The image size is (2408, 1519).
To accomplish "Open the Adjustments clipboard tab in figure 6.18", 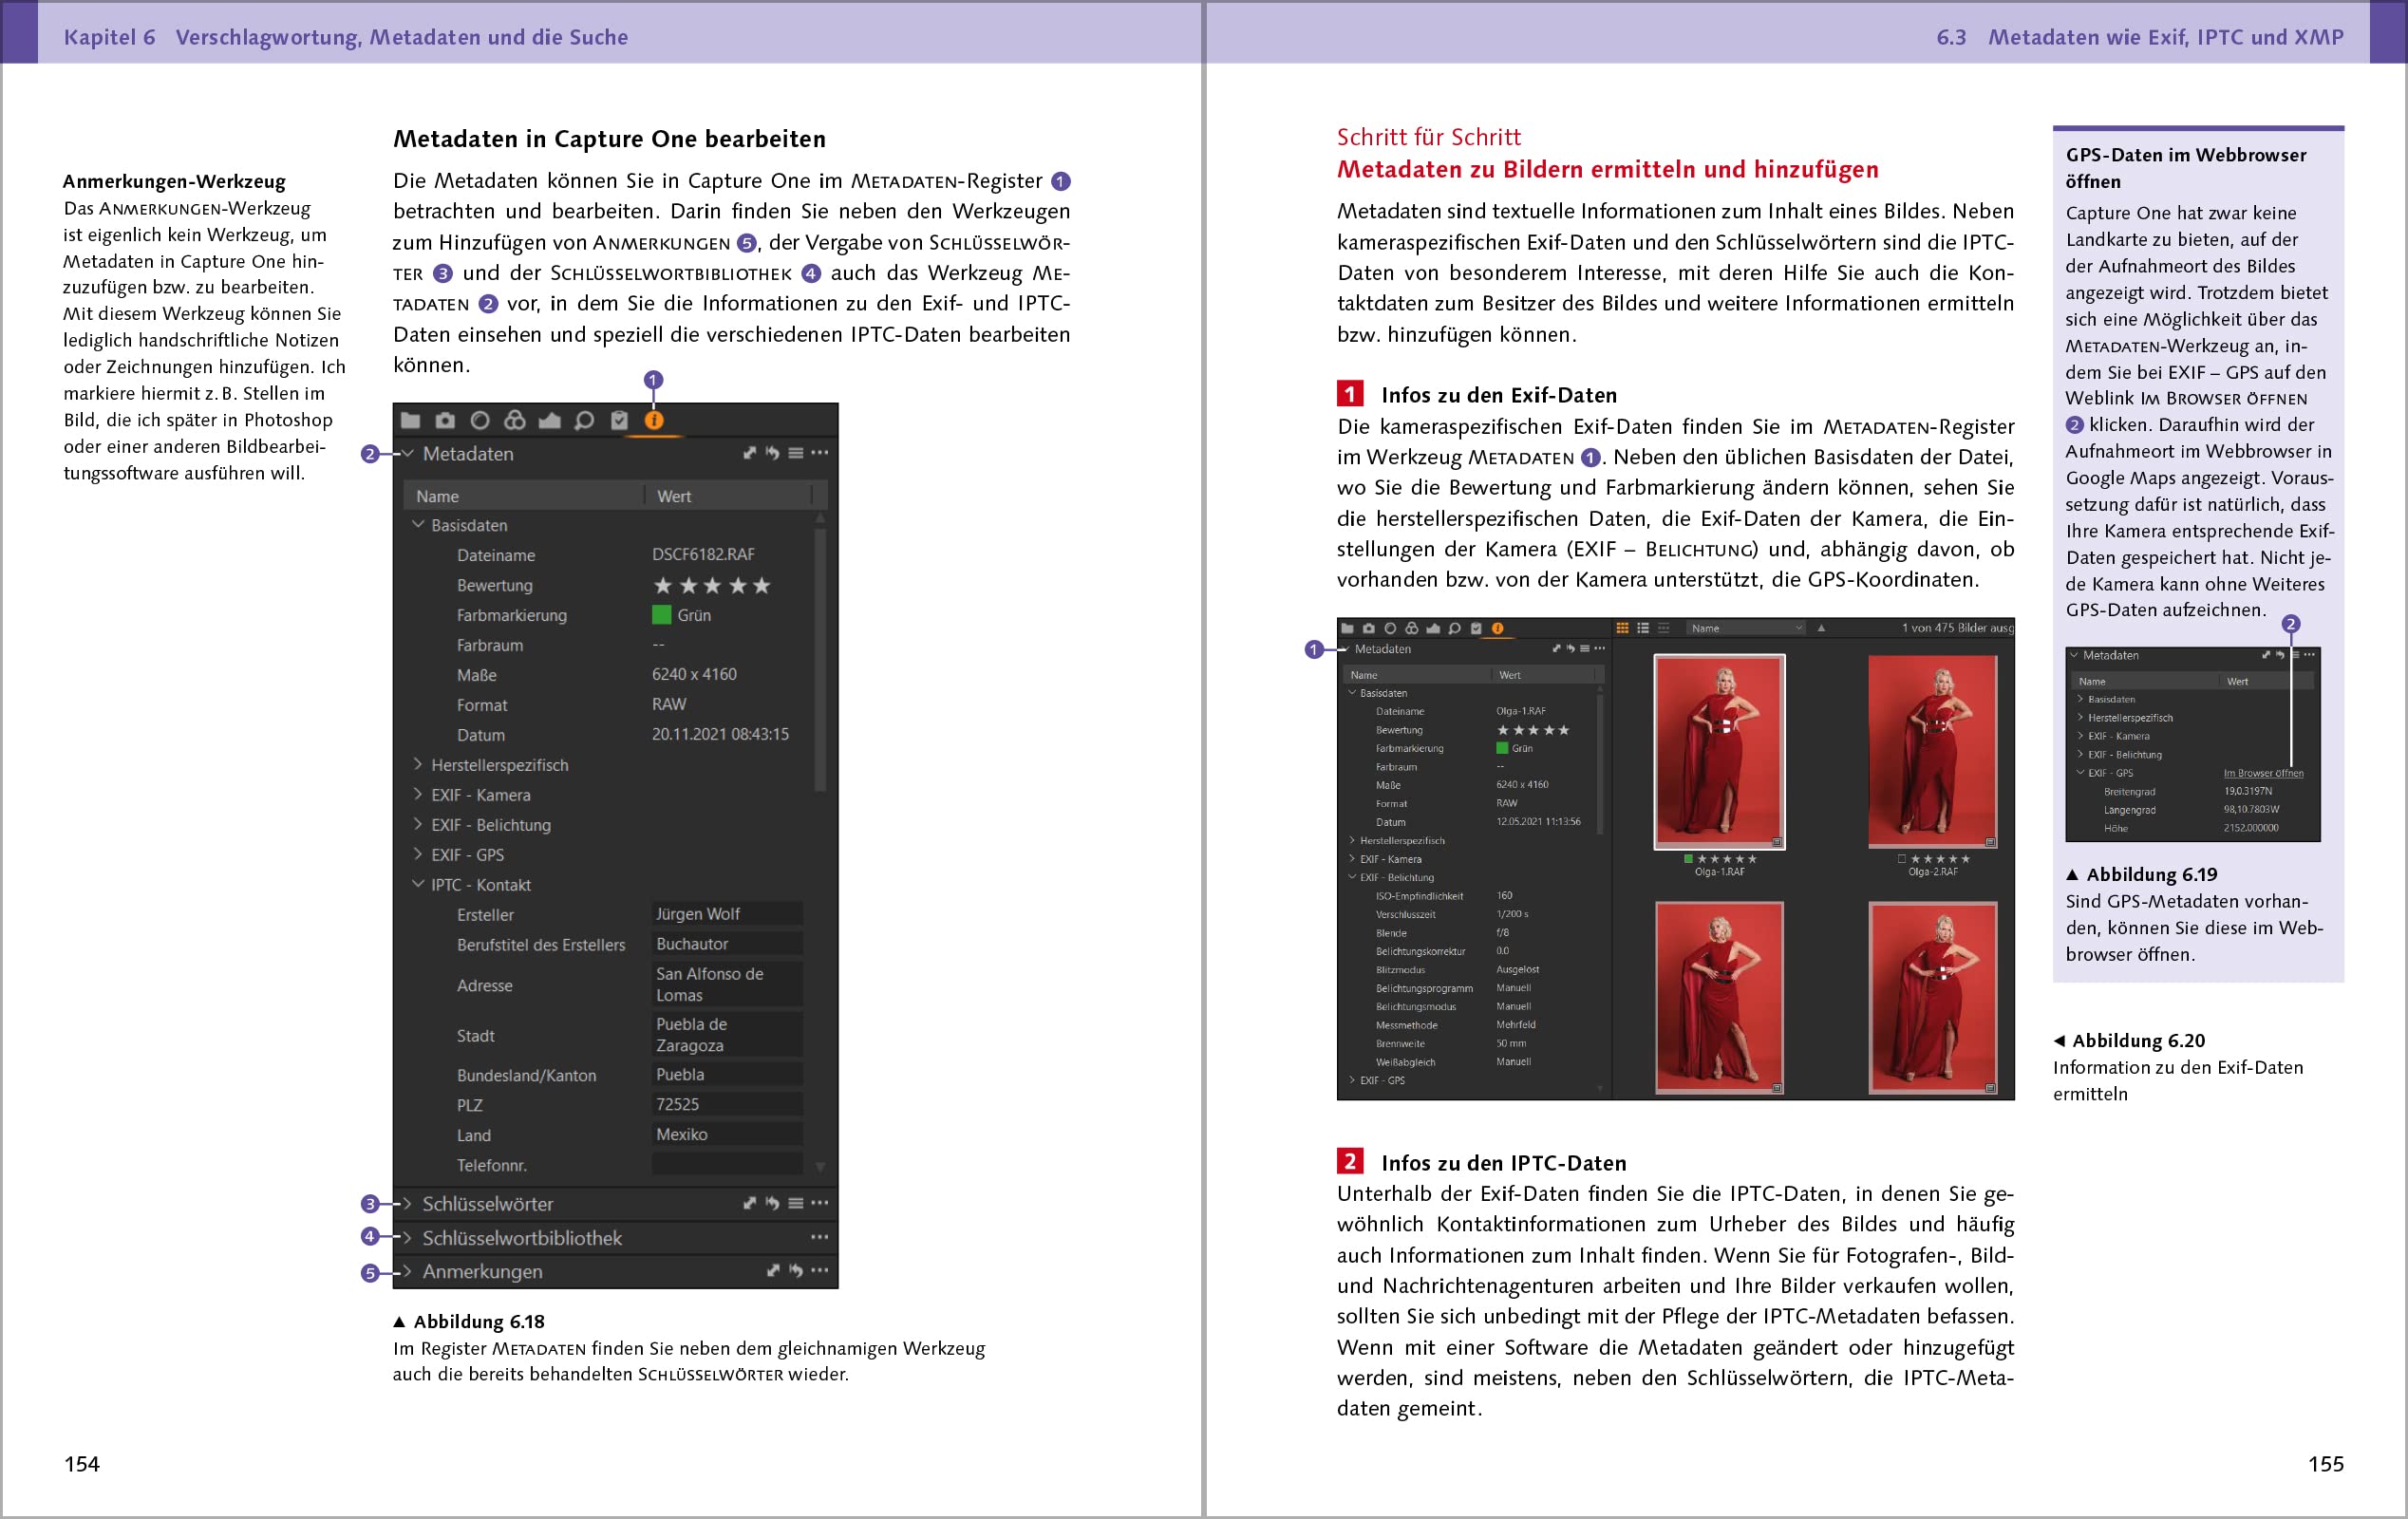I will pos(619,420).
